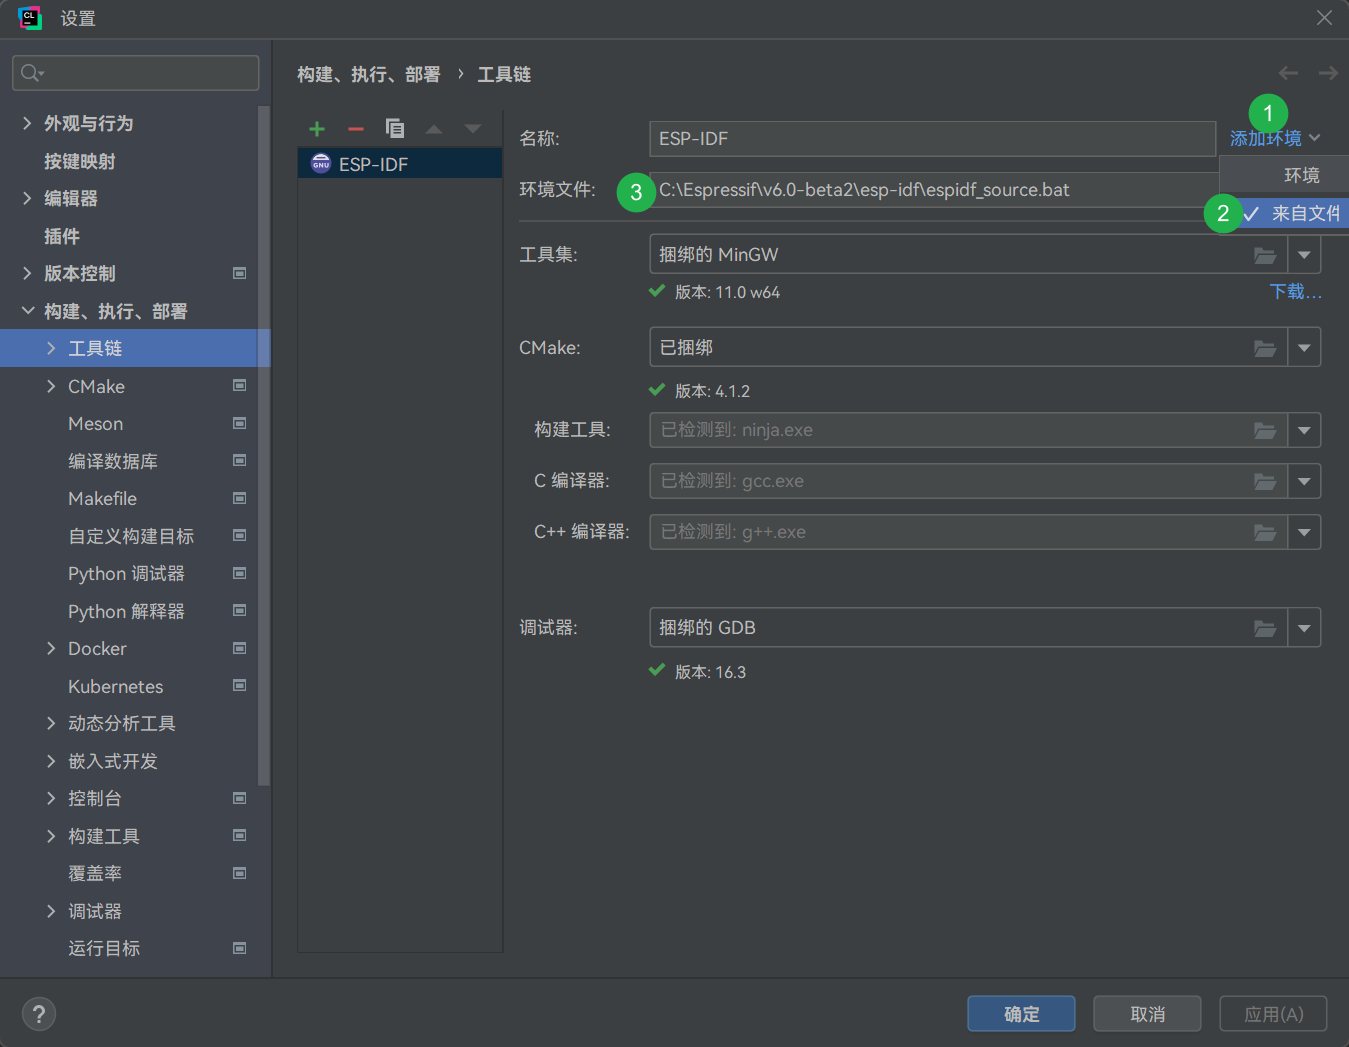Screen dimensions: 1349x1047
Task: Open the Python 解释器 settings page
Action: pos(126,611)
